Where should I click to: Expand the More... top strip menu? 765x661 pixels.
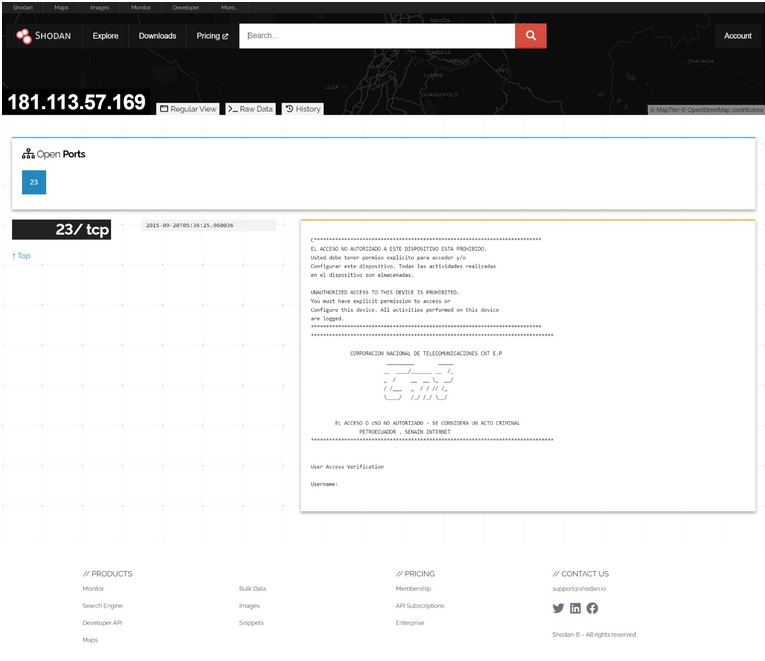click(x=229, y=7)
